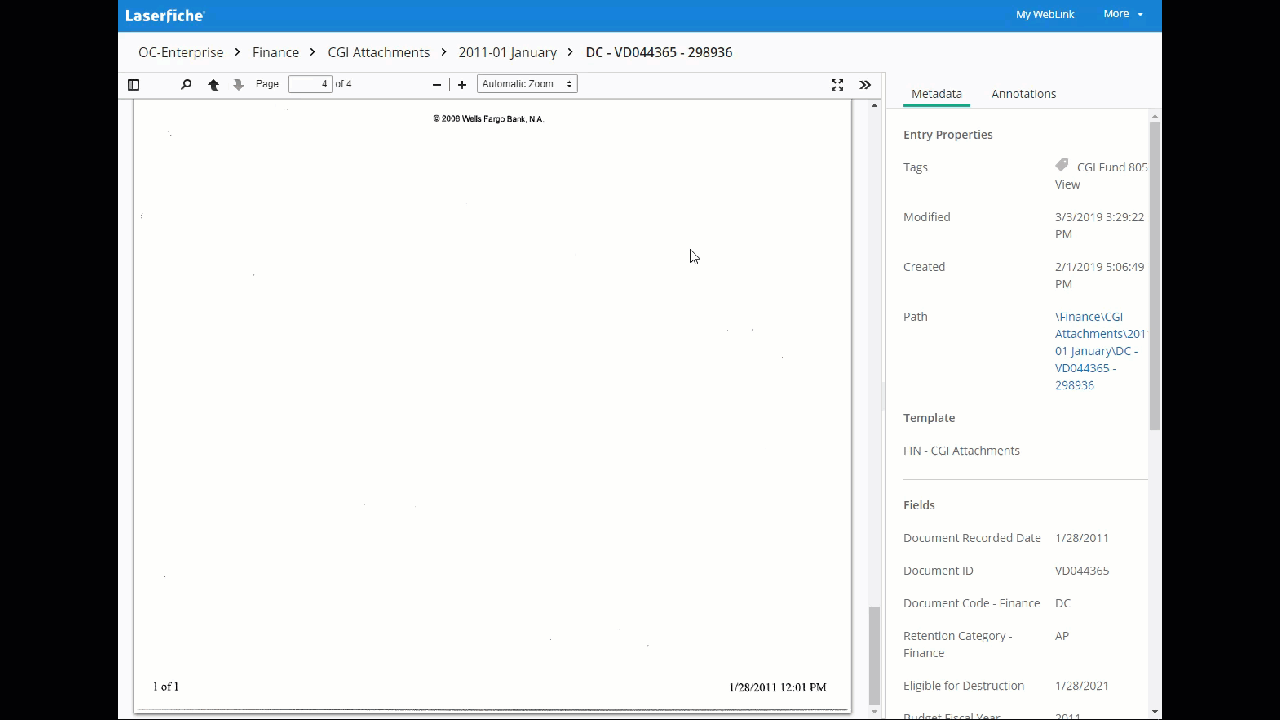The width and height of the screenshot is (1280, 720).
Task: Open the Automatic Zoom dropdown
Action: coord(527,84)
